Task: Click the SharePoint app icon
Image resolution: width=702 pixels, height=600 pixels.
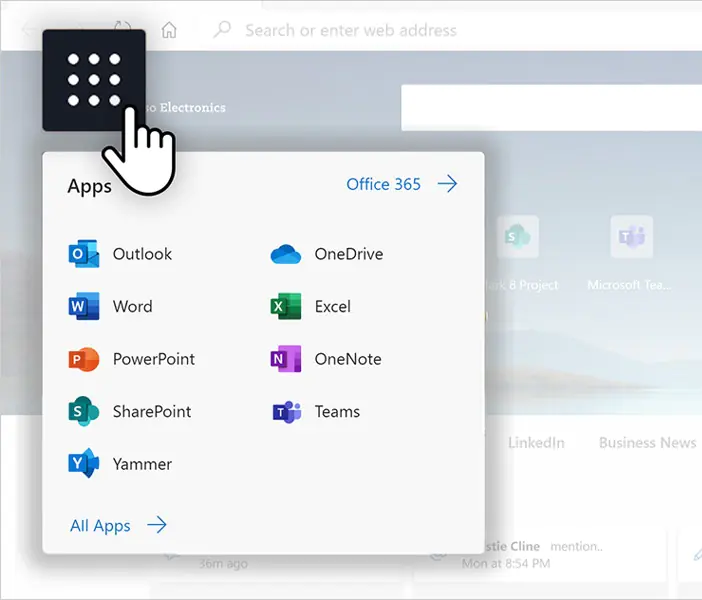Action: pyautogui.click(x=84, y=411)
